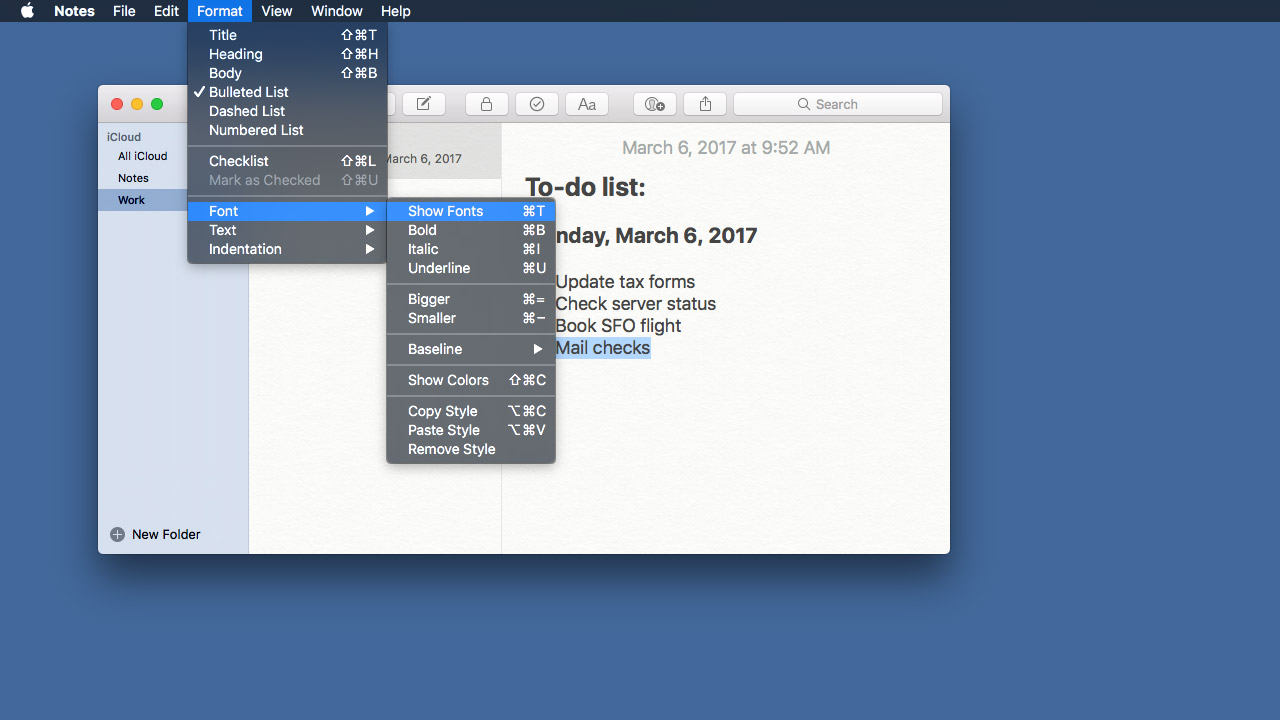Choose Body style
Image resolution: width=1280 pixels, height=720 pixels.
pos(287,73)
